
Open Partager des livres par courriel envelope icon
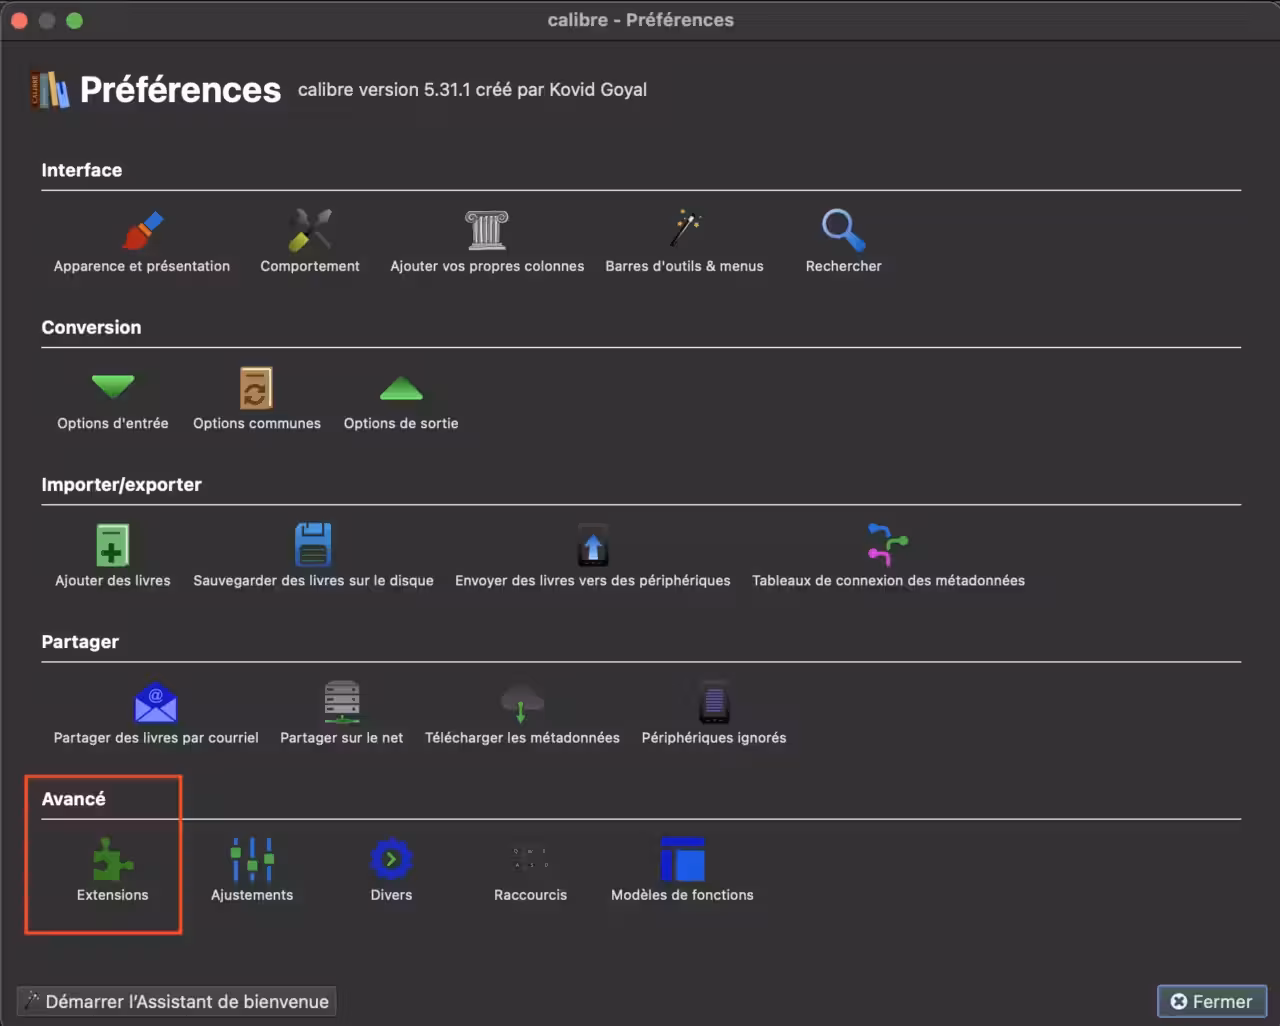(156, 702)
